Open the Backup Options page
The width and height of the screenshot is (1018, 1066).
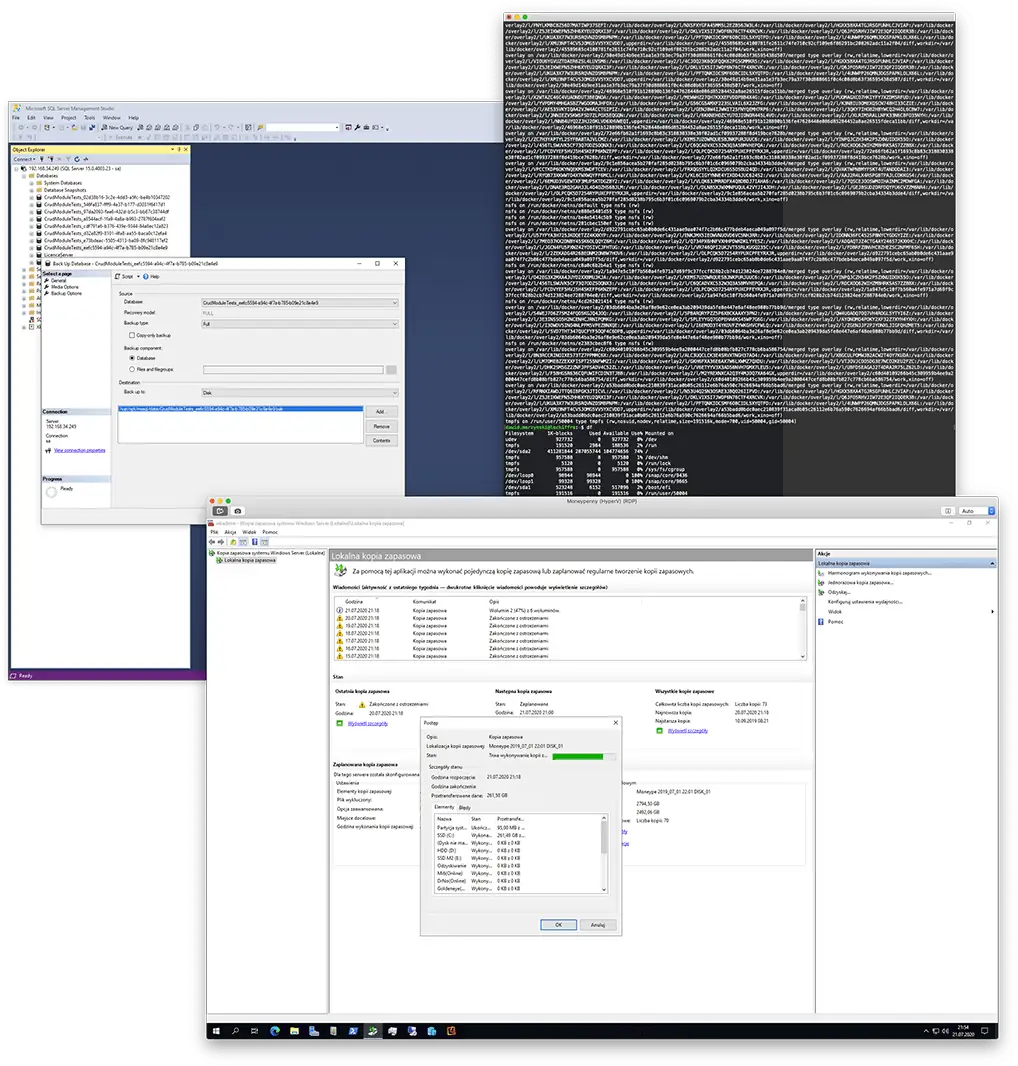pos(66,293)
